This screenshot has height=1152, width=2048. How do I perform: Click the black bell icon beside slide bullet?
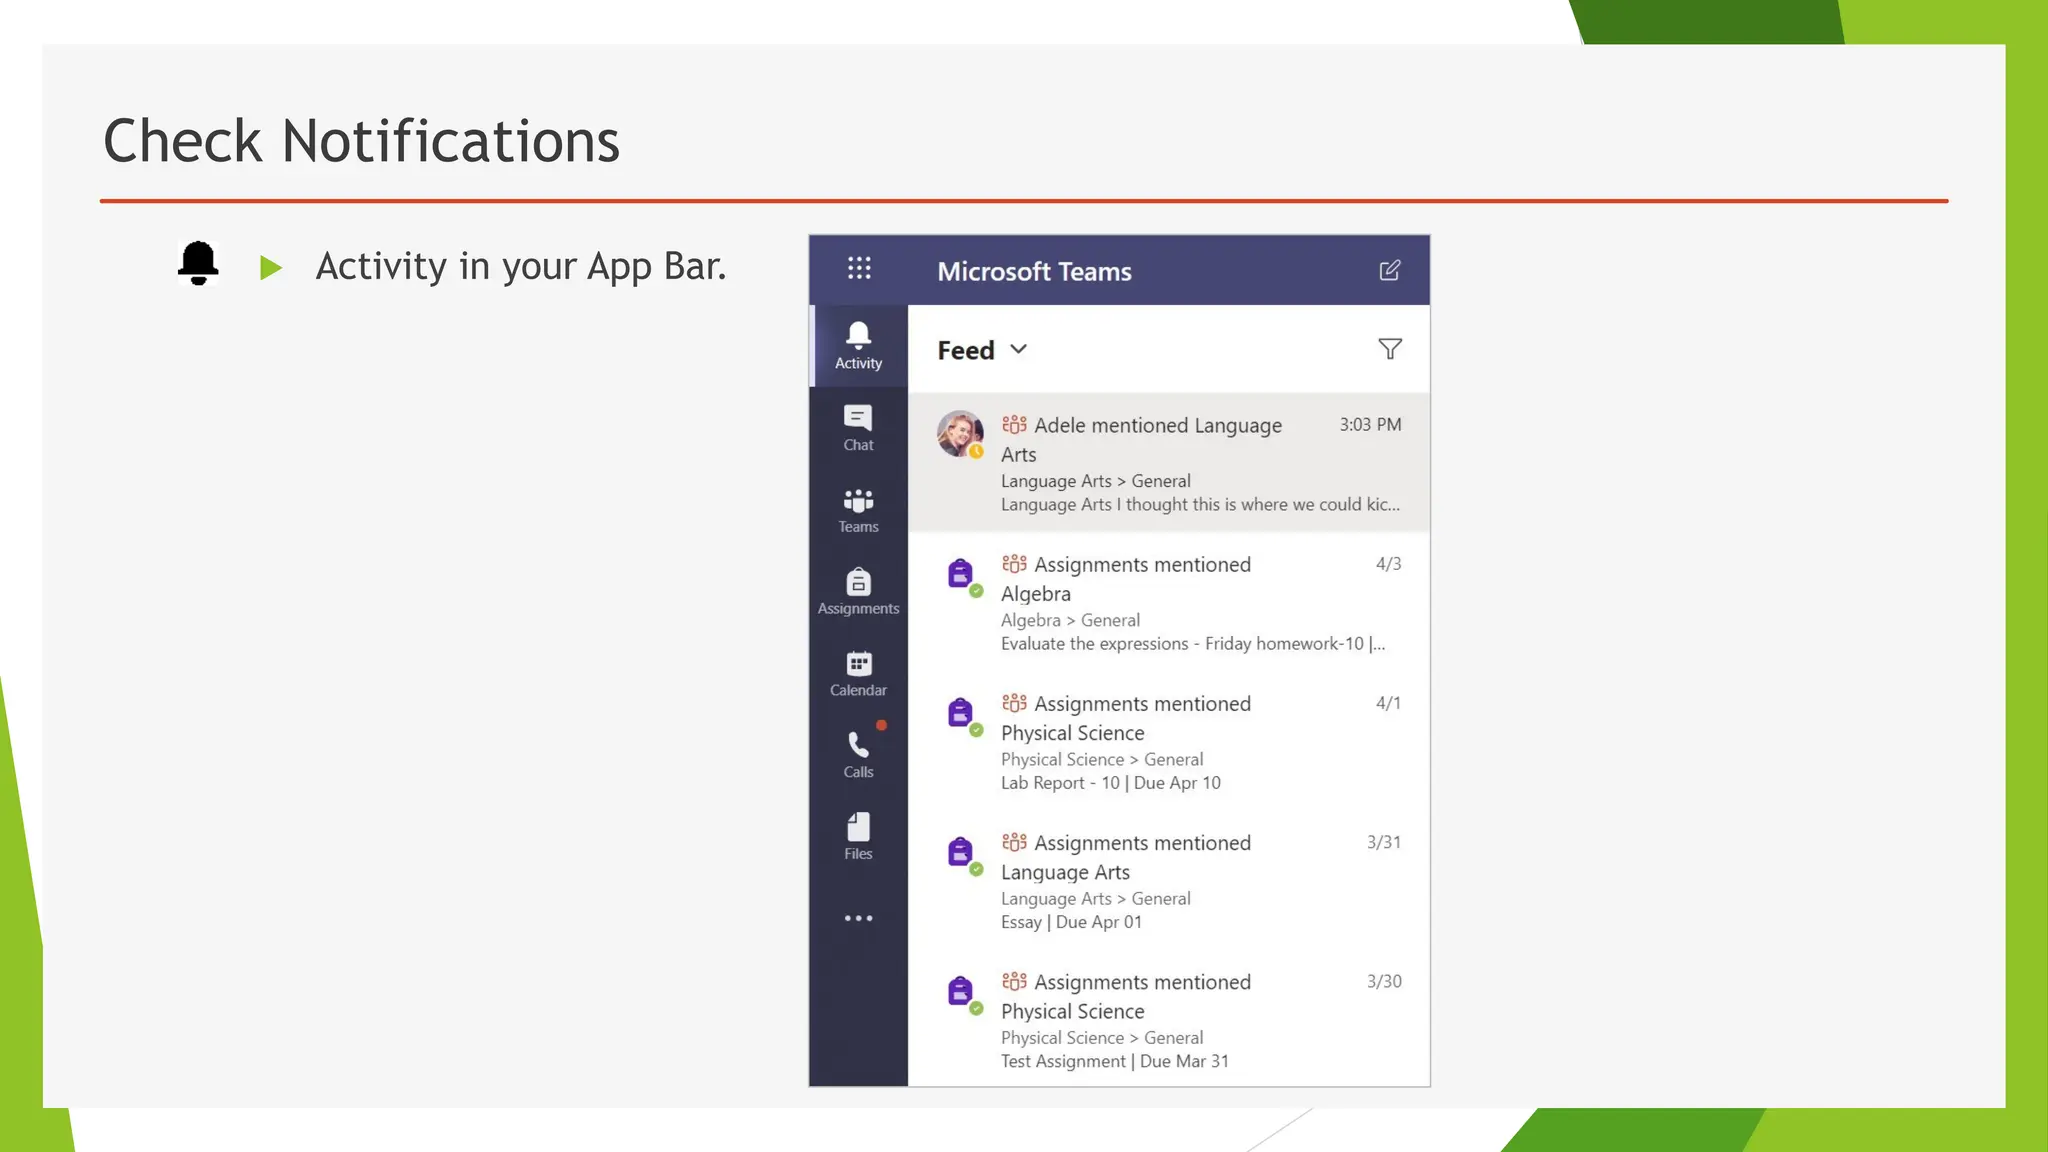(x=198, y=263)
